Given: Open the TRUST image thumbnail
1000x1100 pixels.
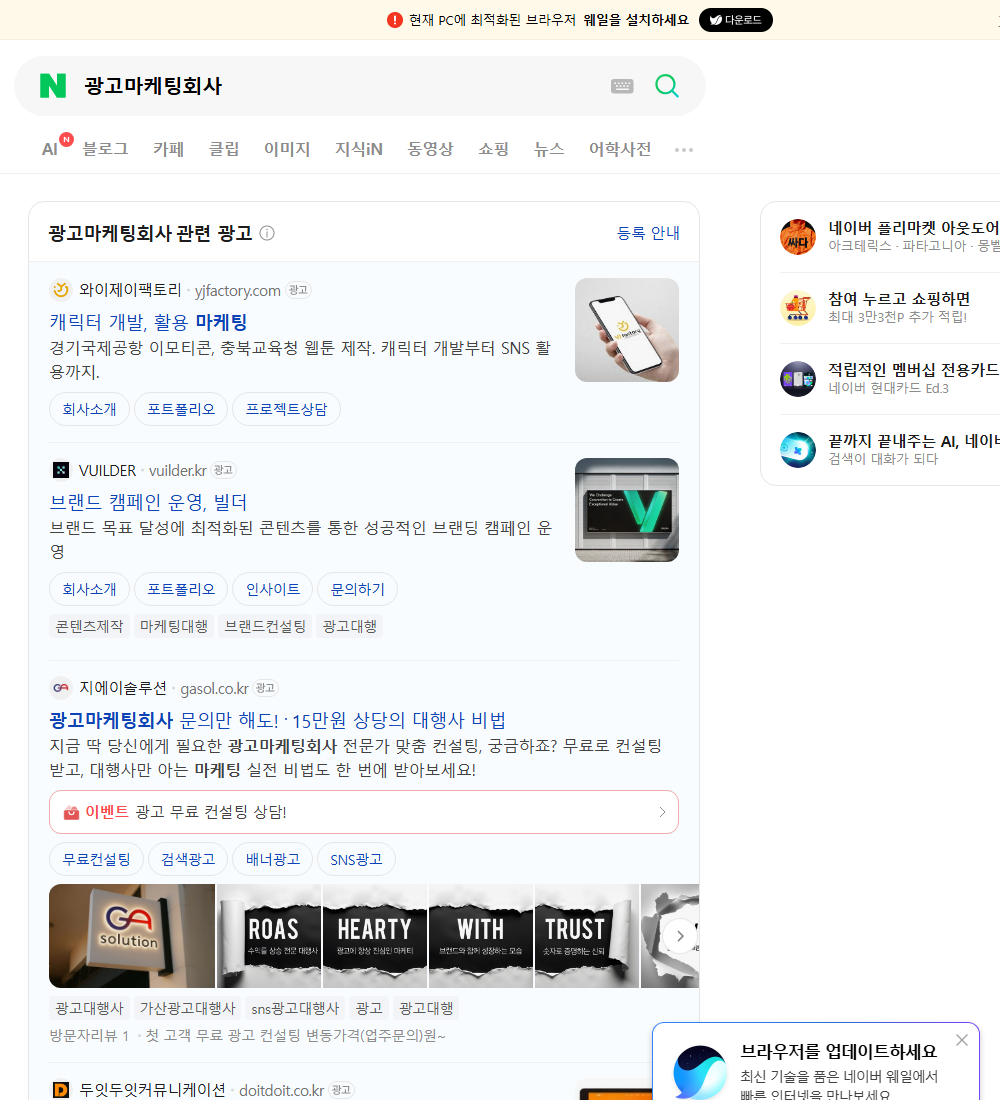Looking at the screenshot, I should pos(587,936).
